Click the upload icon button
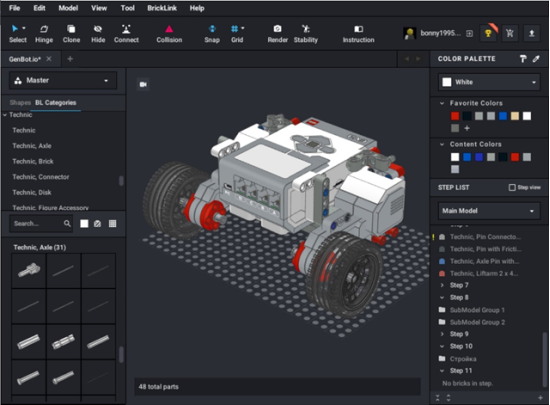The width and height of the screenshot is (550, 405). point(531,33)
